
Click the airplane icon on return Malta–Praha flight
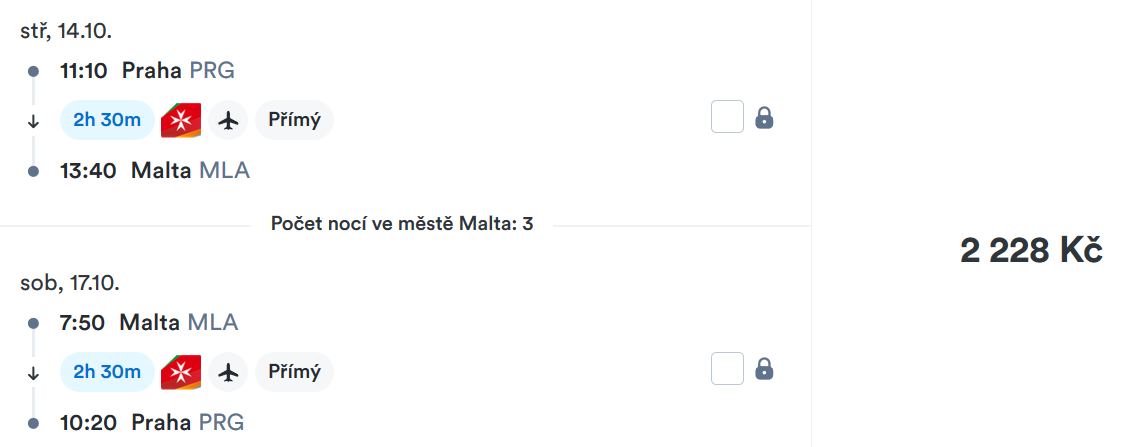point(229,372)
